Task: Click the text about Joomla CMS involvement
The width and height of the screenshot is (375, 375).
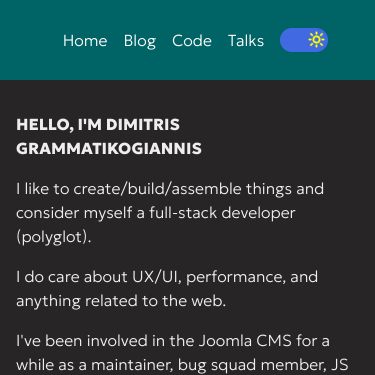Action: (x=182, y=353)
